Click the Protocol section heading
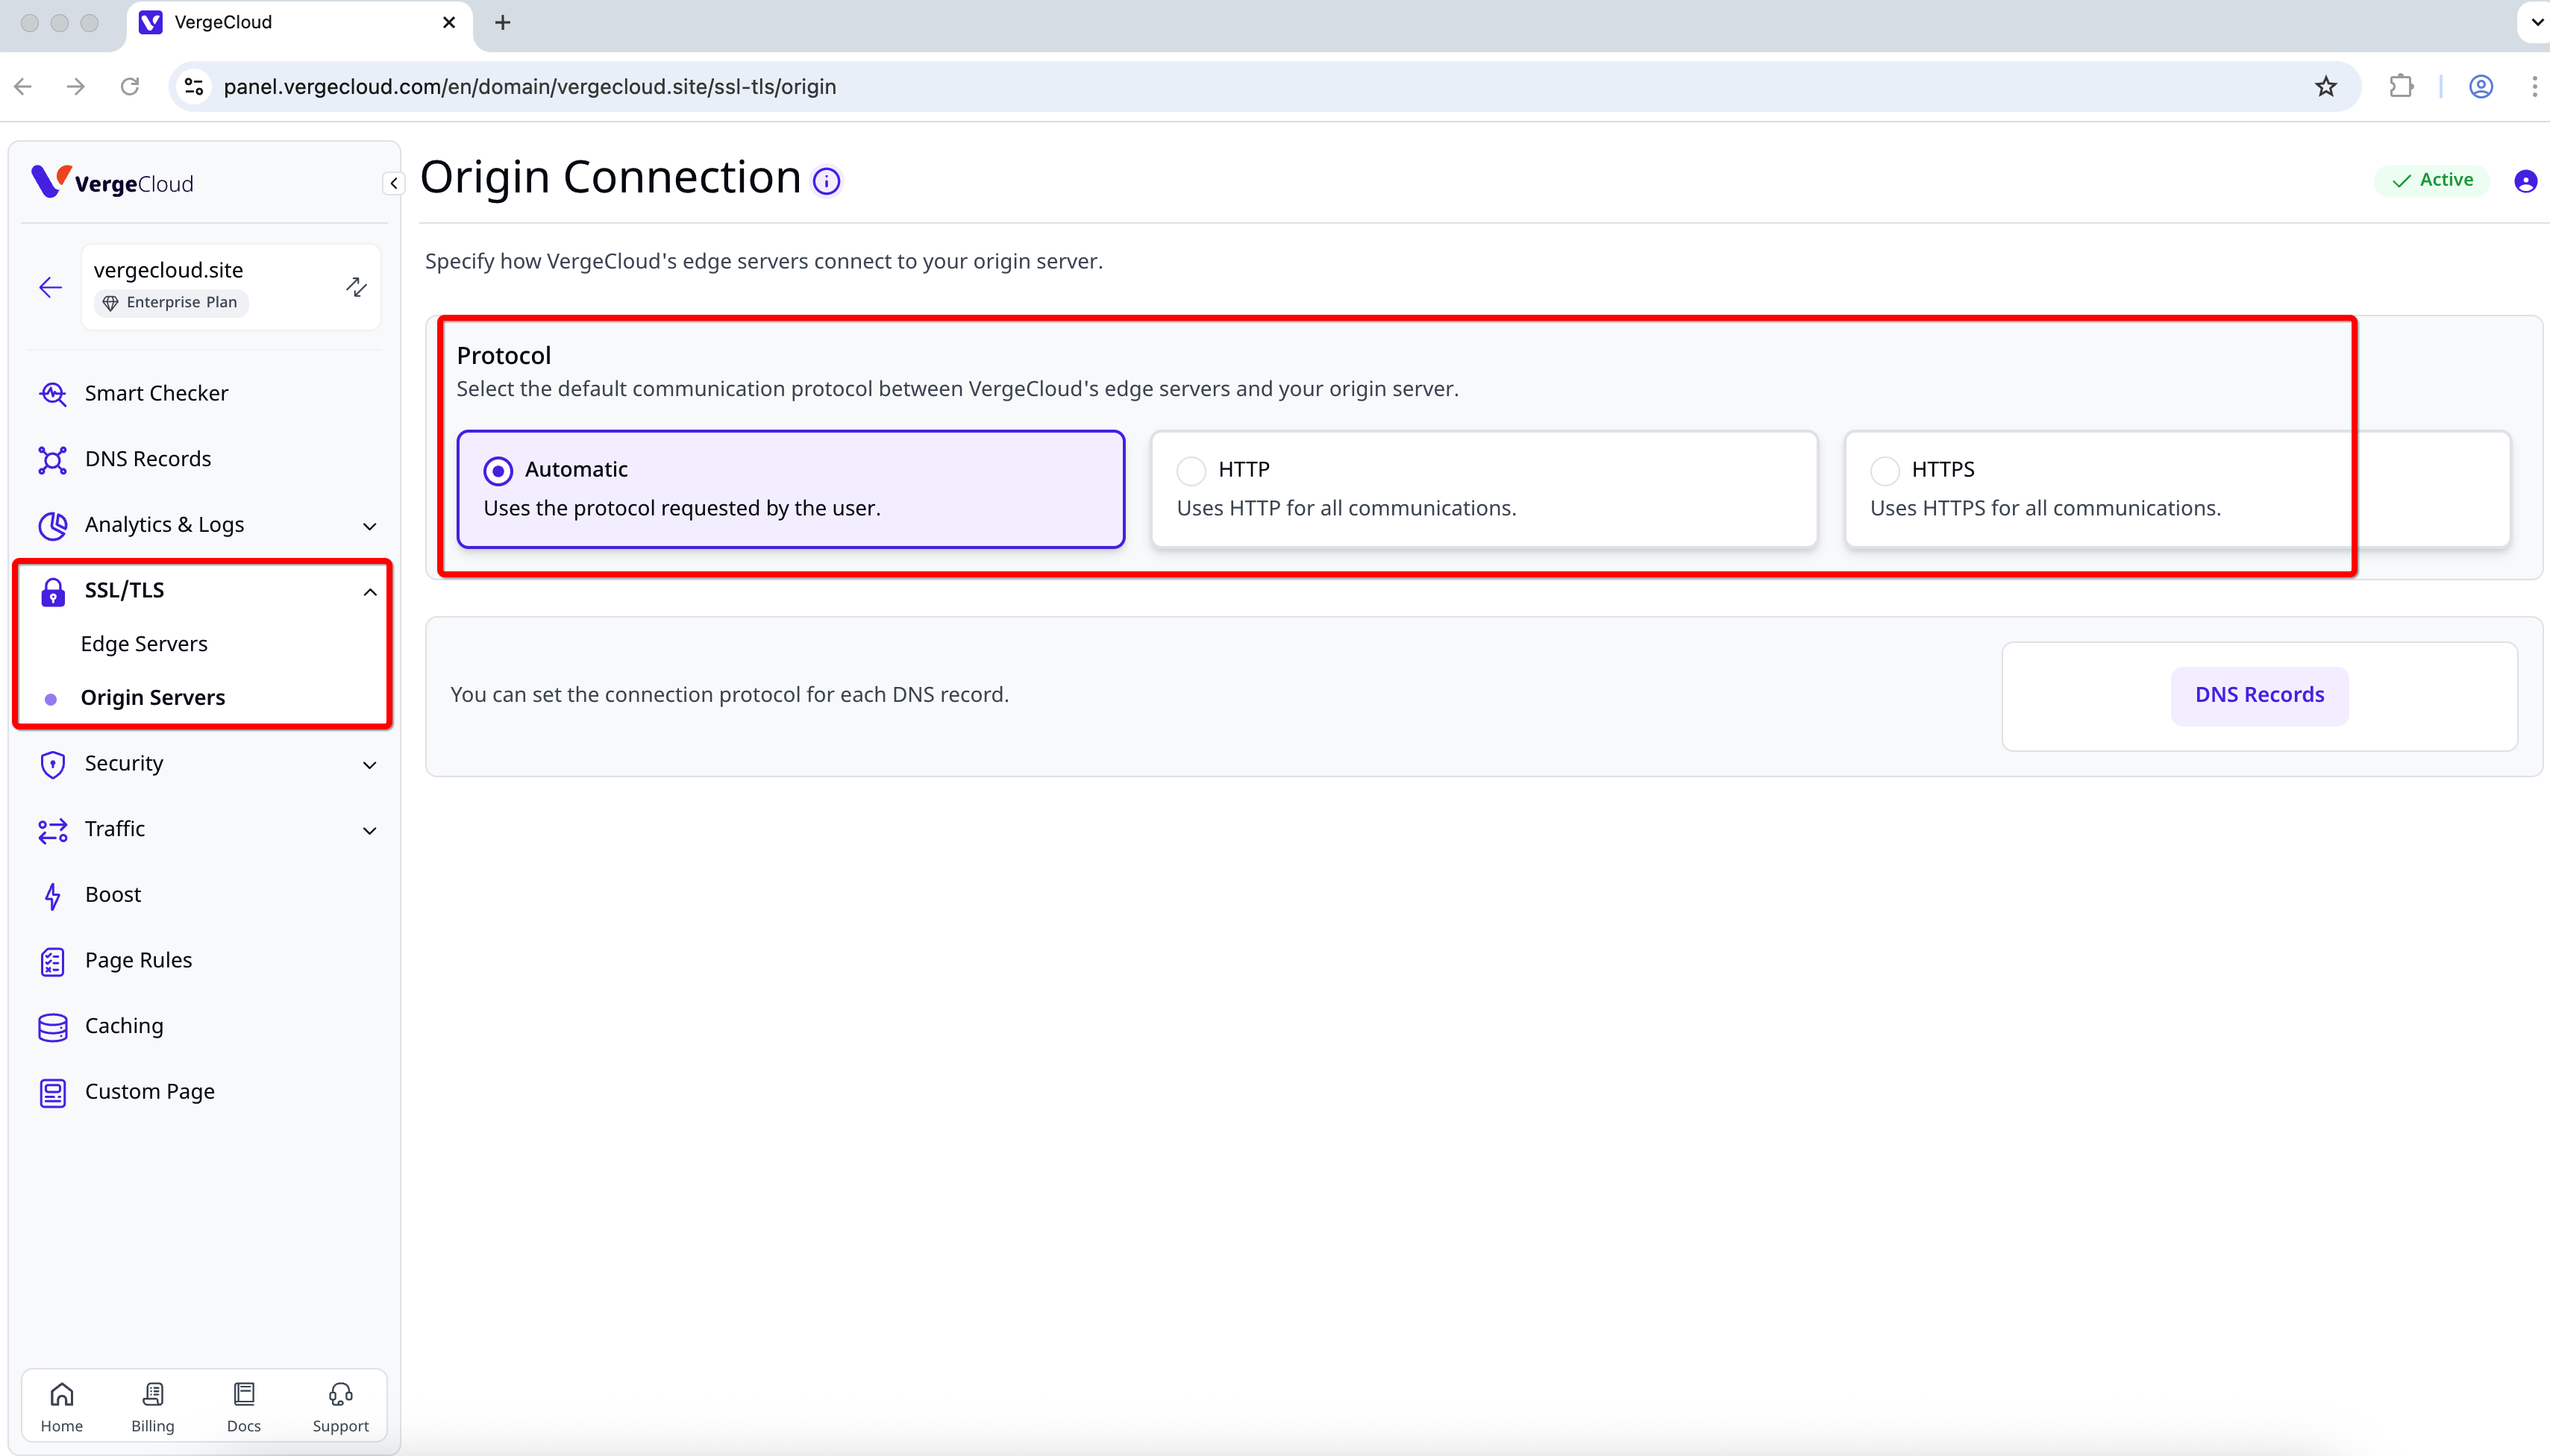The width and height of the screenshot is (2550, 1456). coord(504,356)
